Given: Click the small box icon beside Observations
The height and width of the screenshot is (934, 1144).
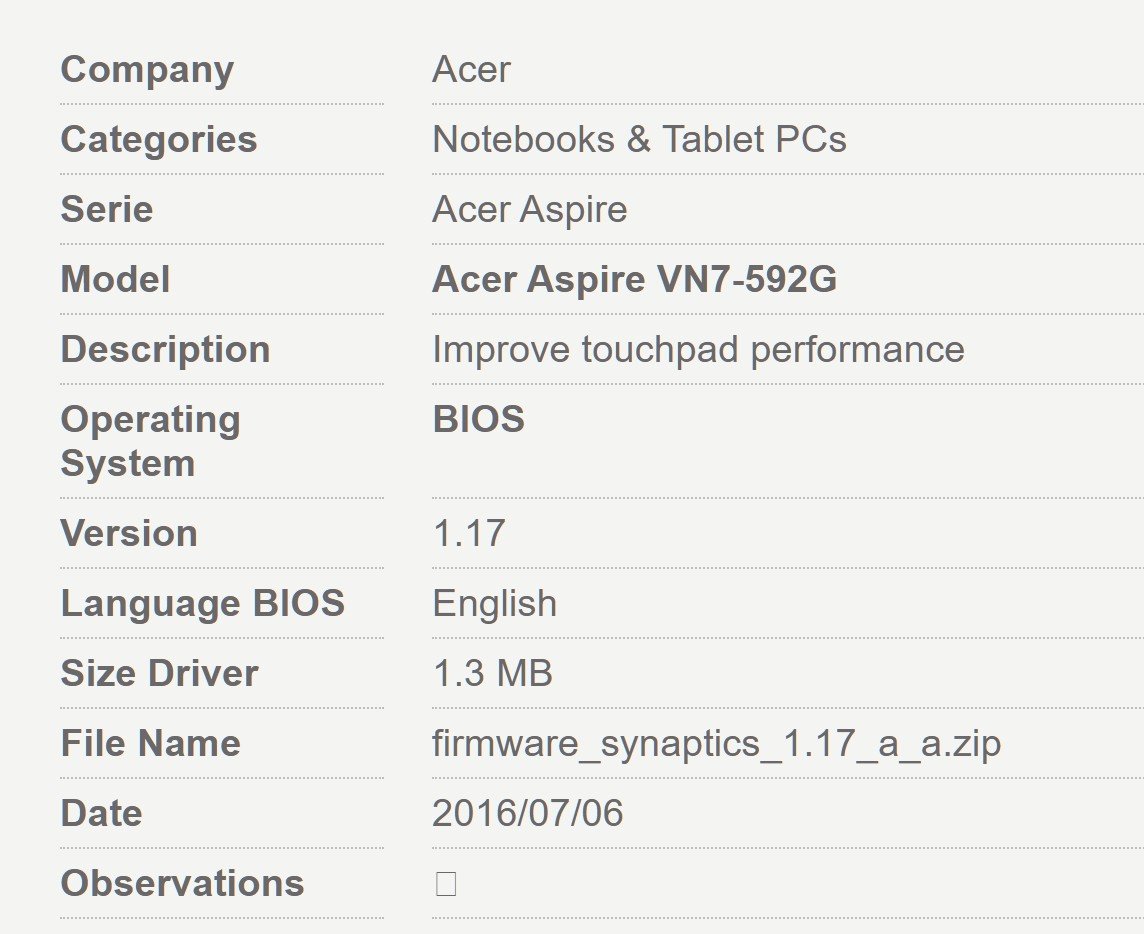Looking at the screenshot, I should pyautogui.click(x=446, y=884).
